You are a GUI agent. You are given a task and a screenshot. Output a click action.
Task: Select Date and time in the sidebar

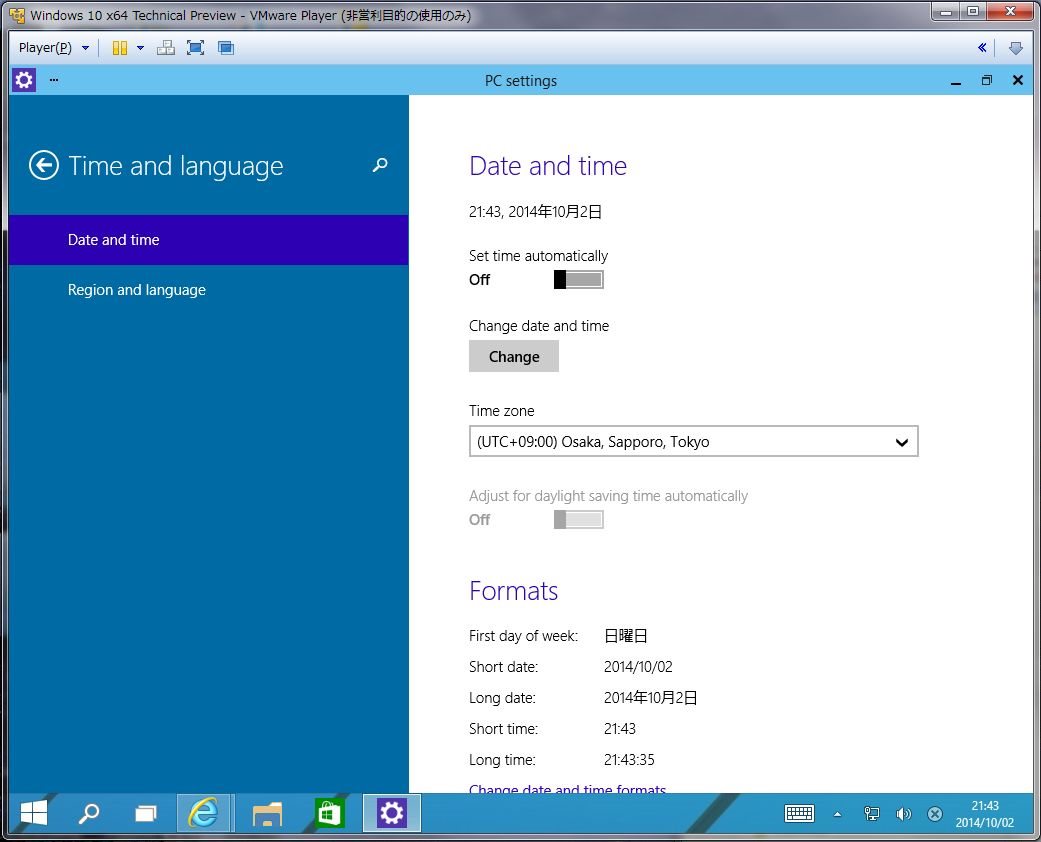click(x=208, y=240)
